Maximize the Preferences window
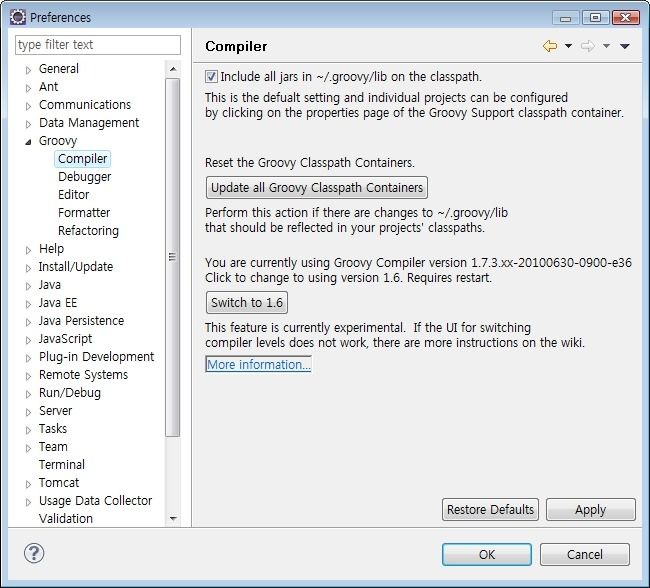This screenshot has height=588, width=650. point(595,18)
